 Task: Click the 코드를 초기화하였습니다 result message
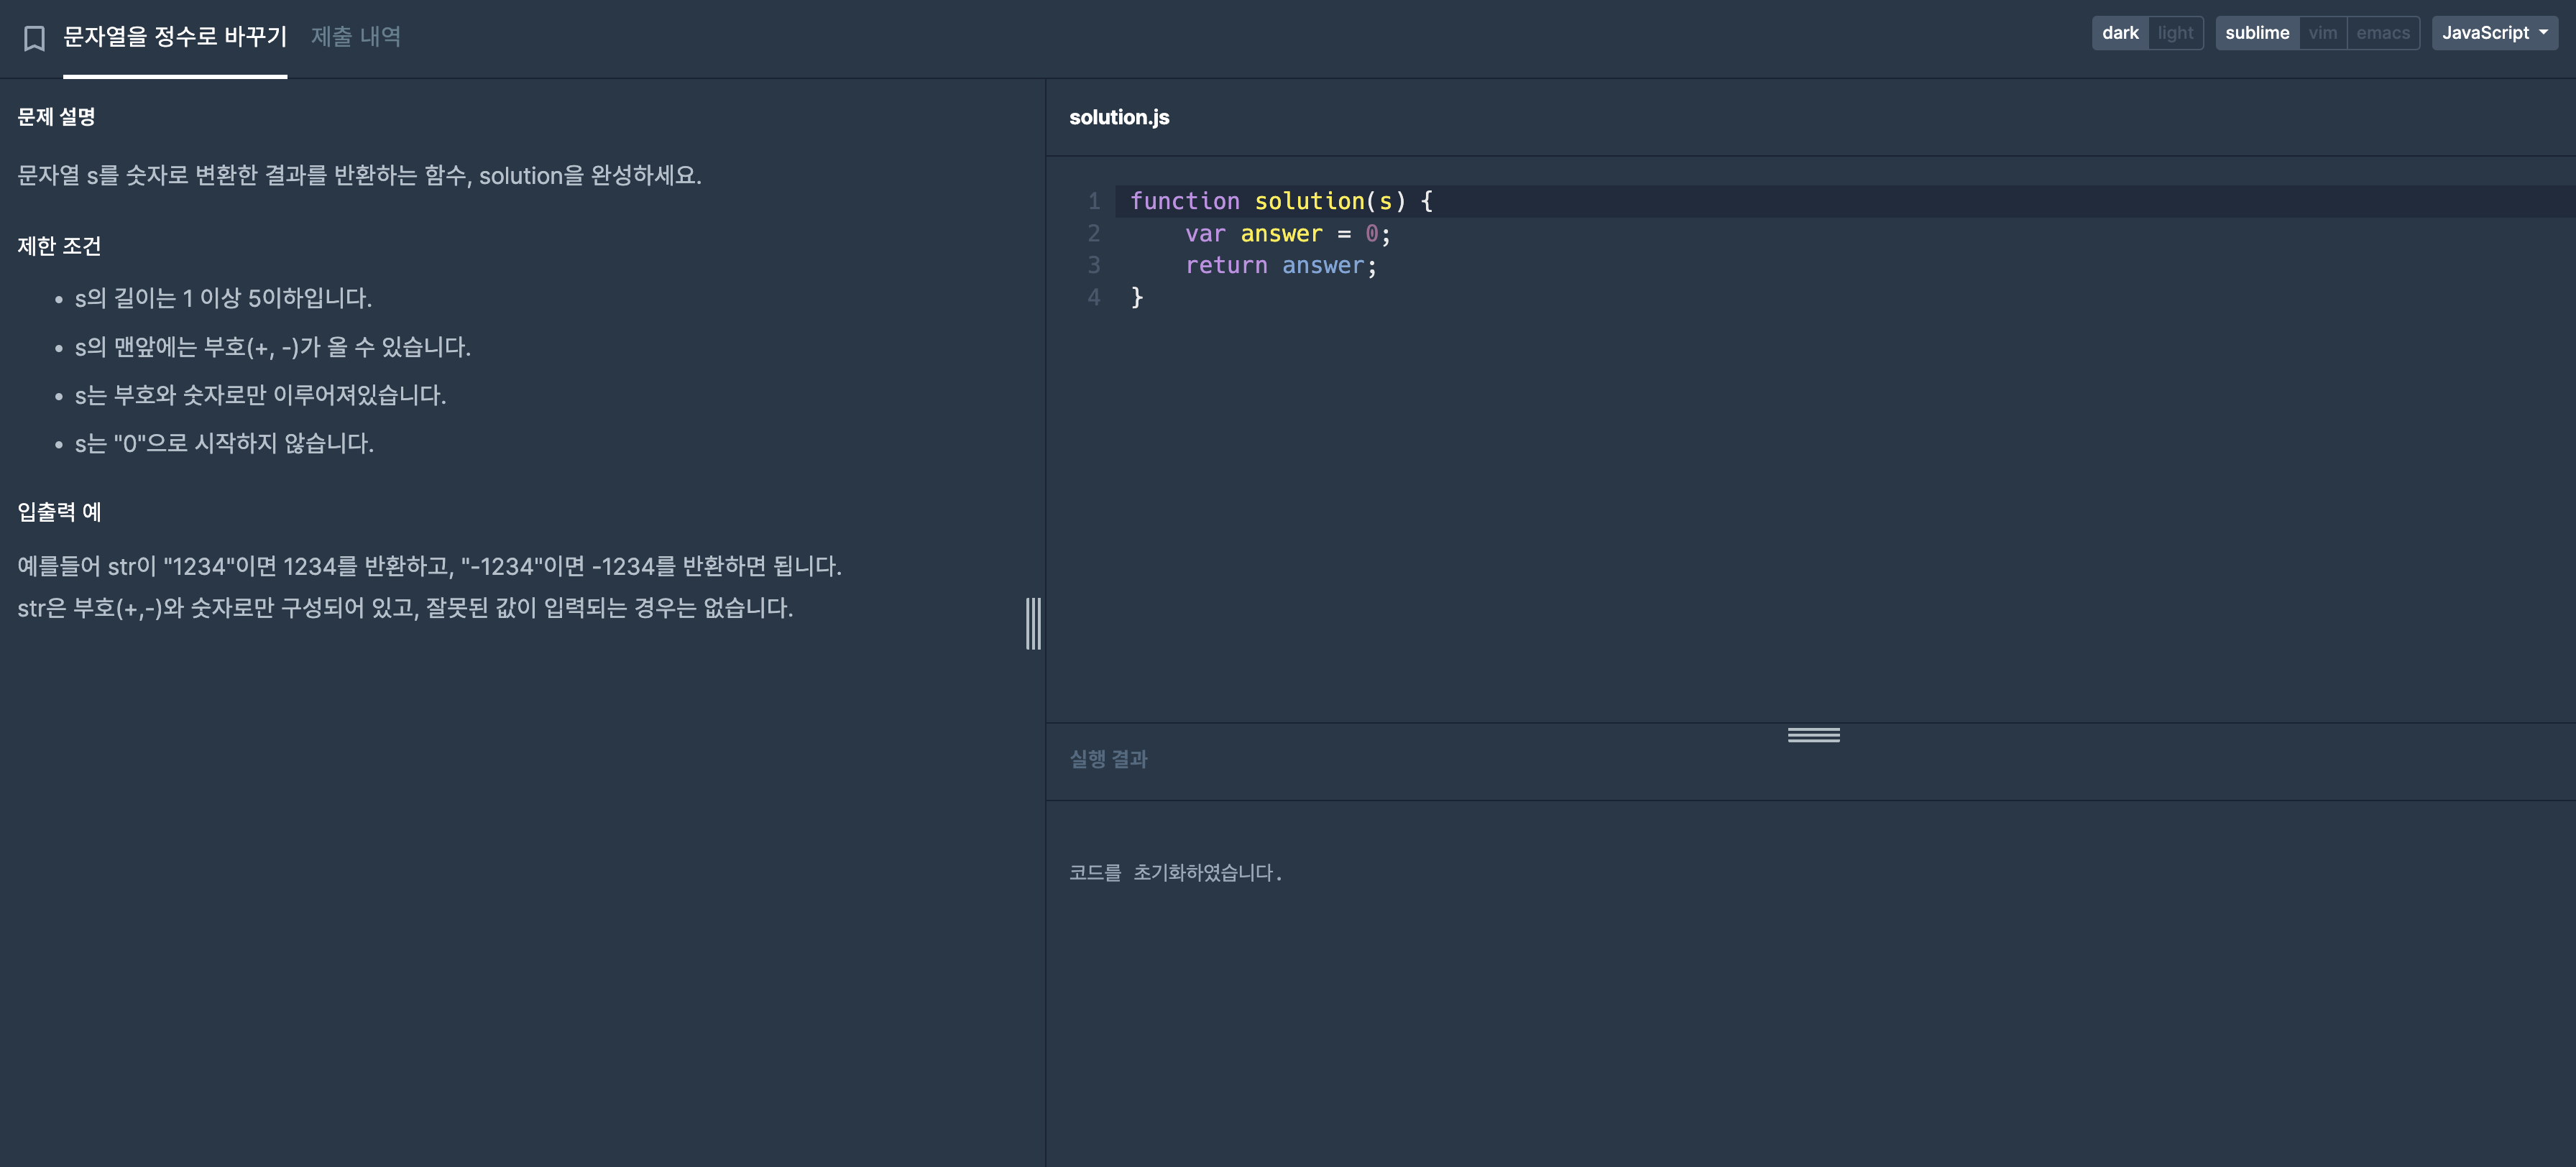pyautogui.click(x=1175, y=873)
